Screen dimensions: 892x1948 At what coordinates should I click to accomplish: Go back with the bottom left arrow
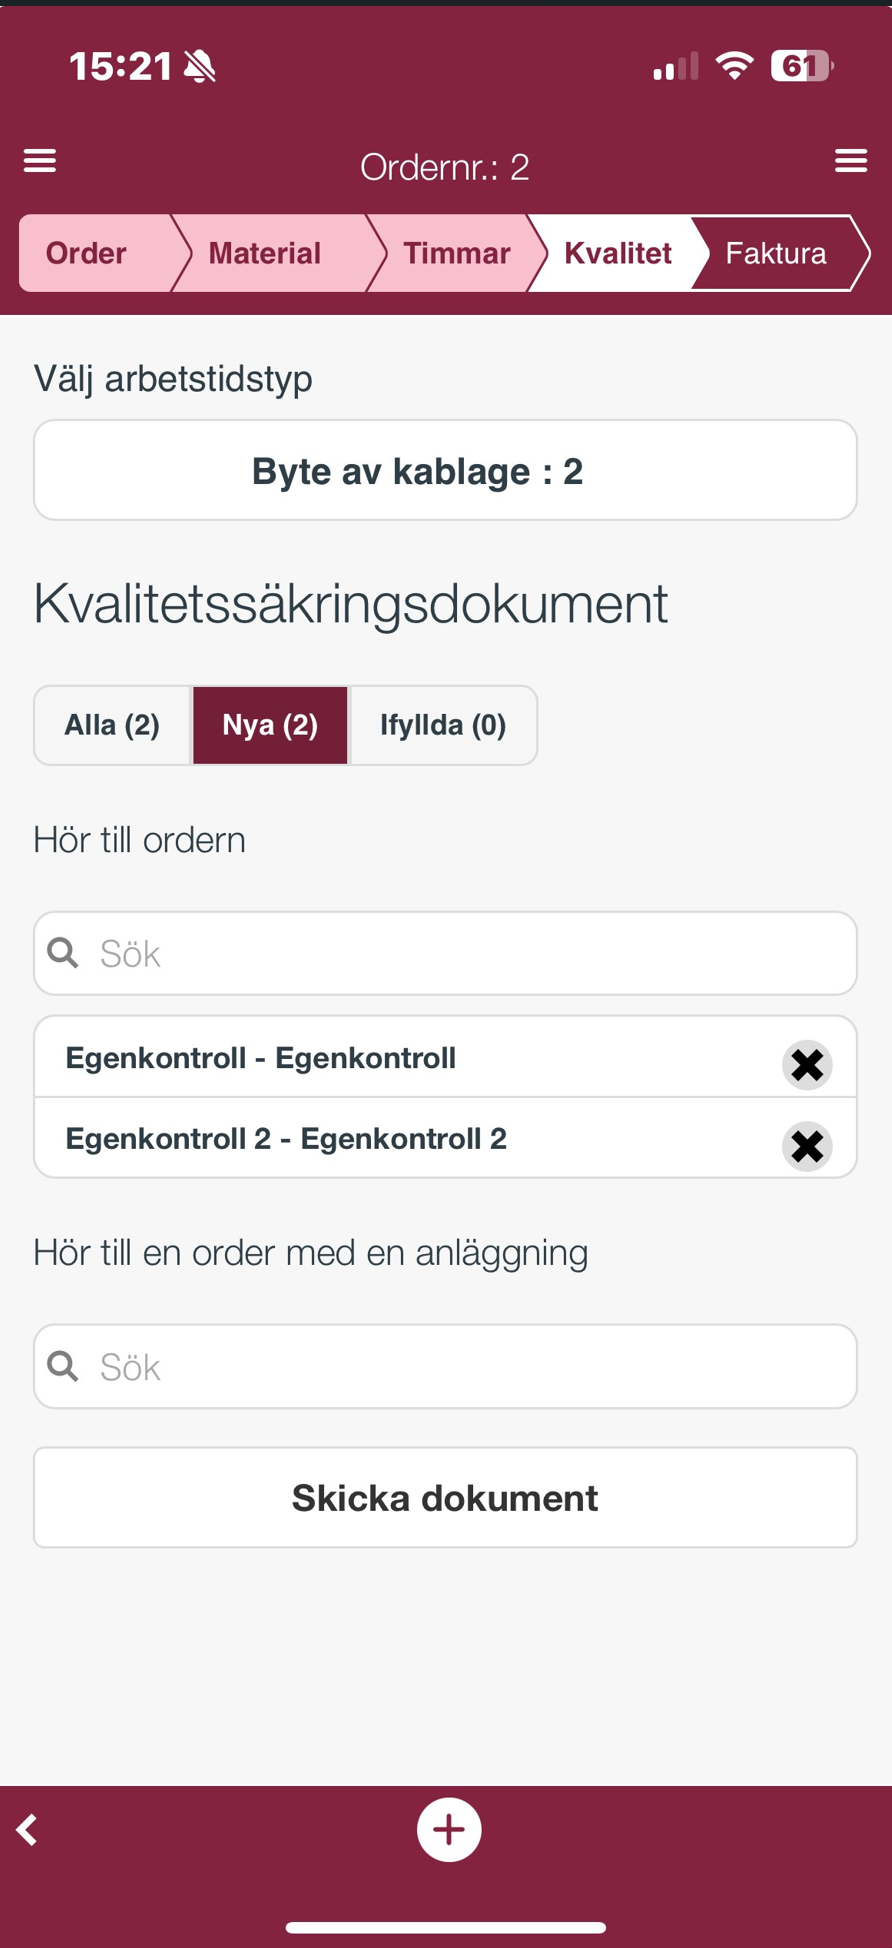(28, 1829)
